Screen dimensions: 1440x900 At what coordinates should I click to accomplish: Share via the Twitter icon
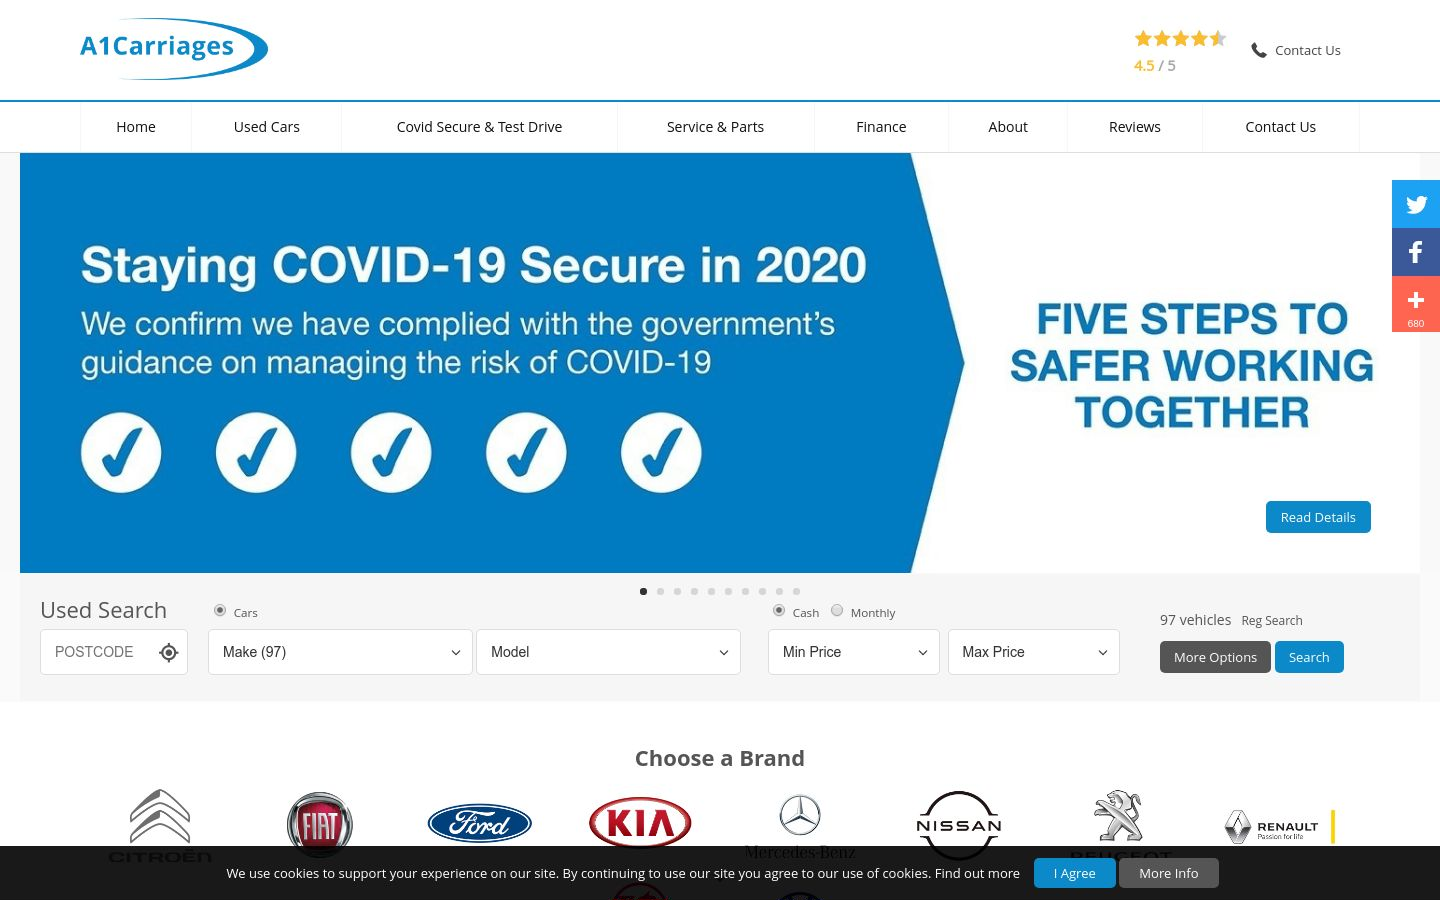pyautogui.click(x=1416, y=204)
